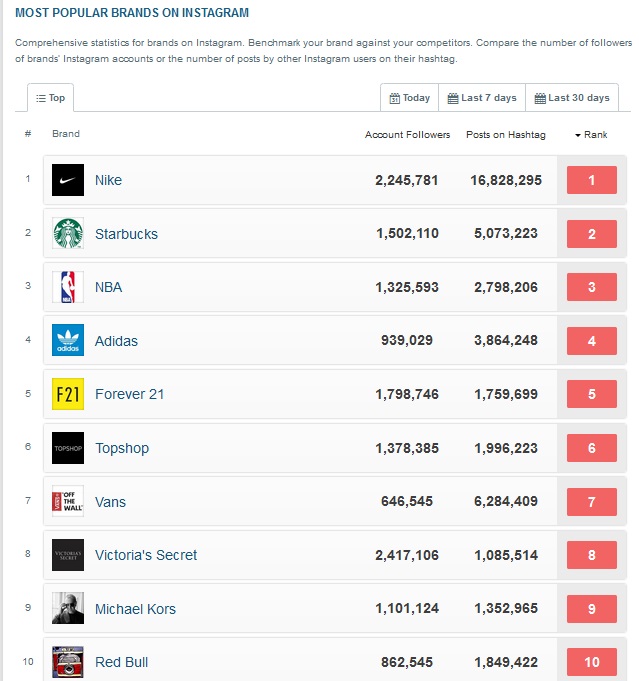Show Last 30 days statistics

click(572, 98)
